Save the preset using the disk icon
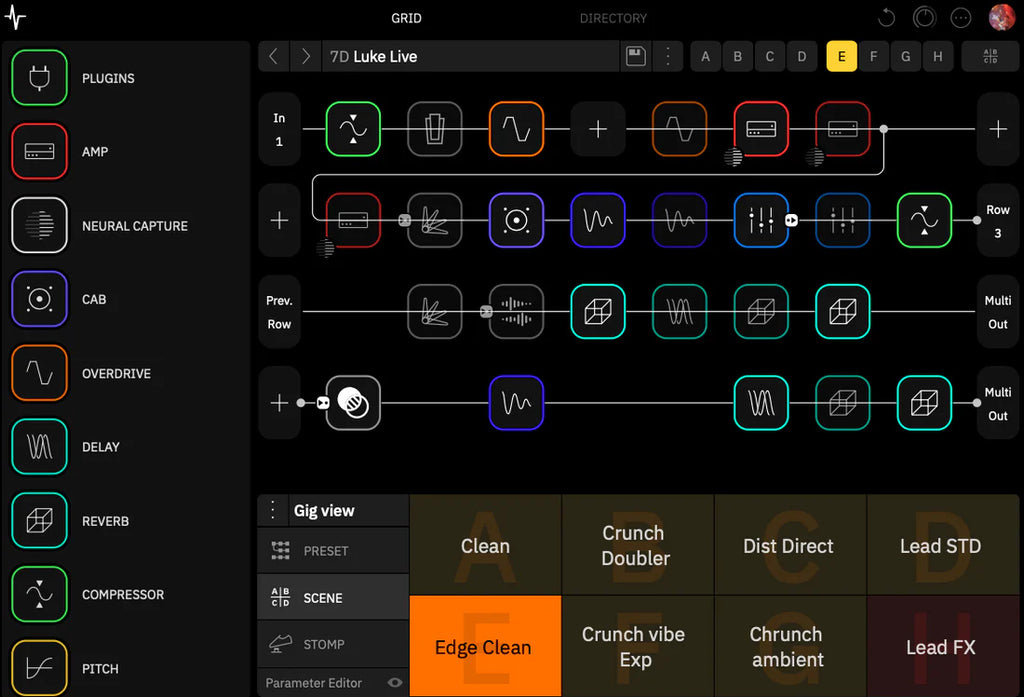 (x=635, y=56)
